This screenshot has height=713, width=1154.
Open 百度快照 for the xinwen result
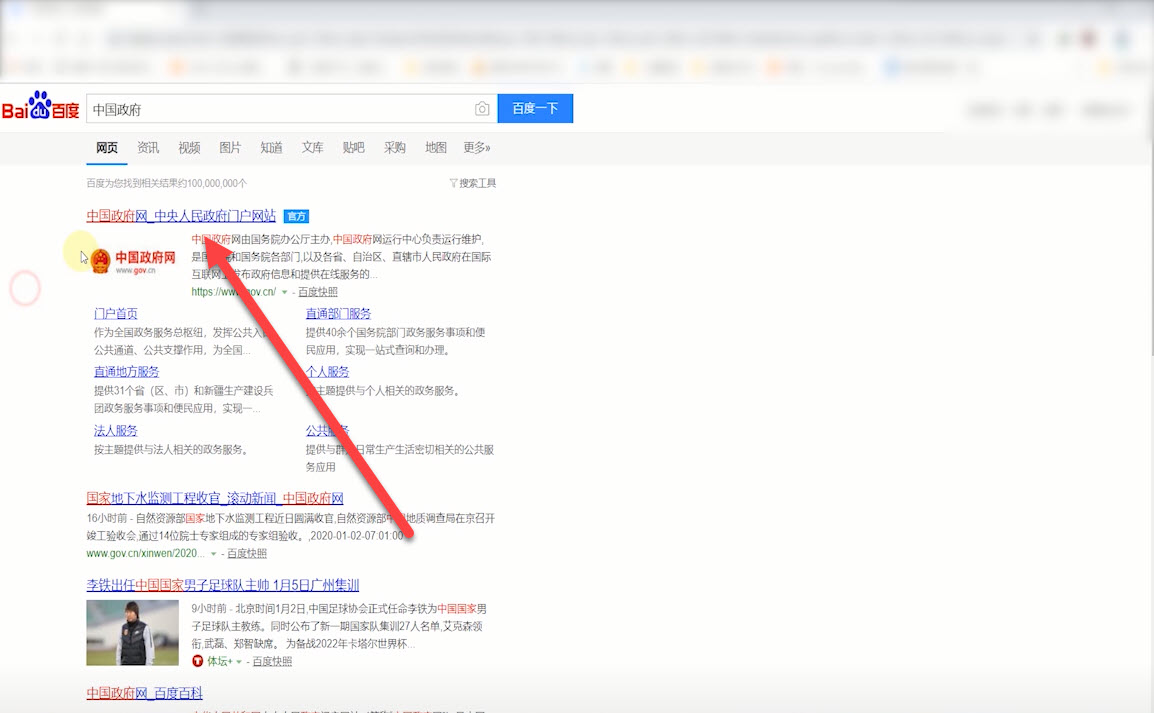coord(247,553)
